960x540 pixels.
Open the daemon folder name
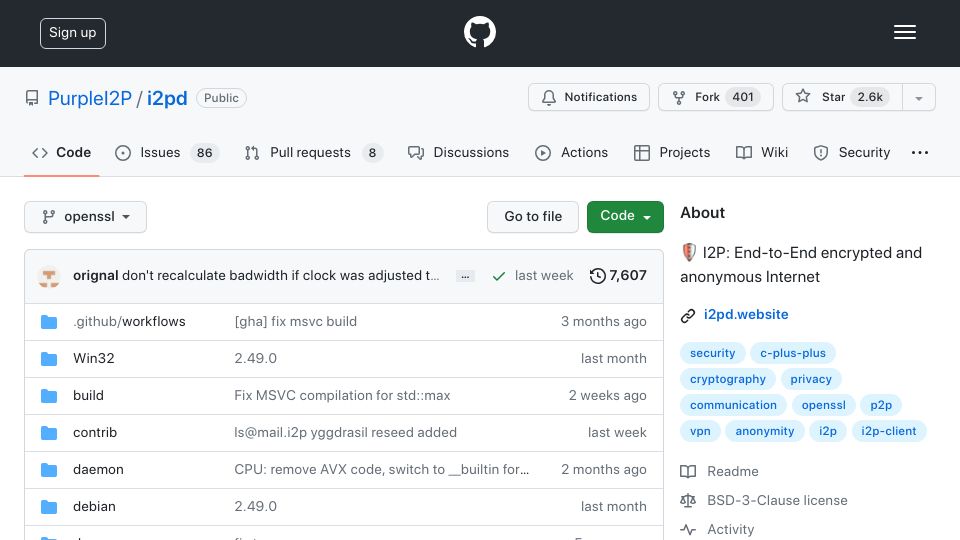(x=98, y=470)
